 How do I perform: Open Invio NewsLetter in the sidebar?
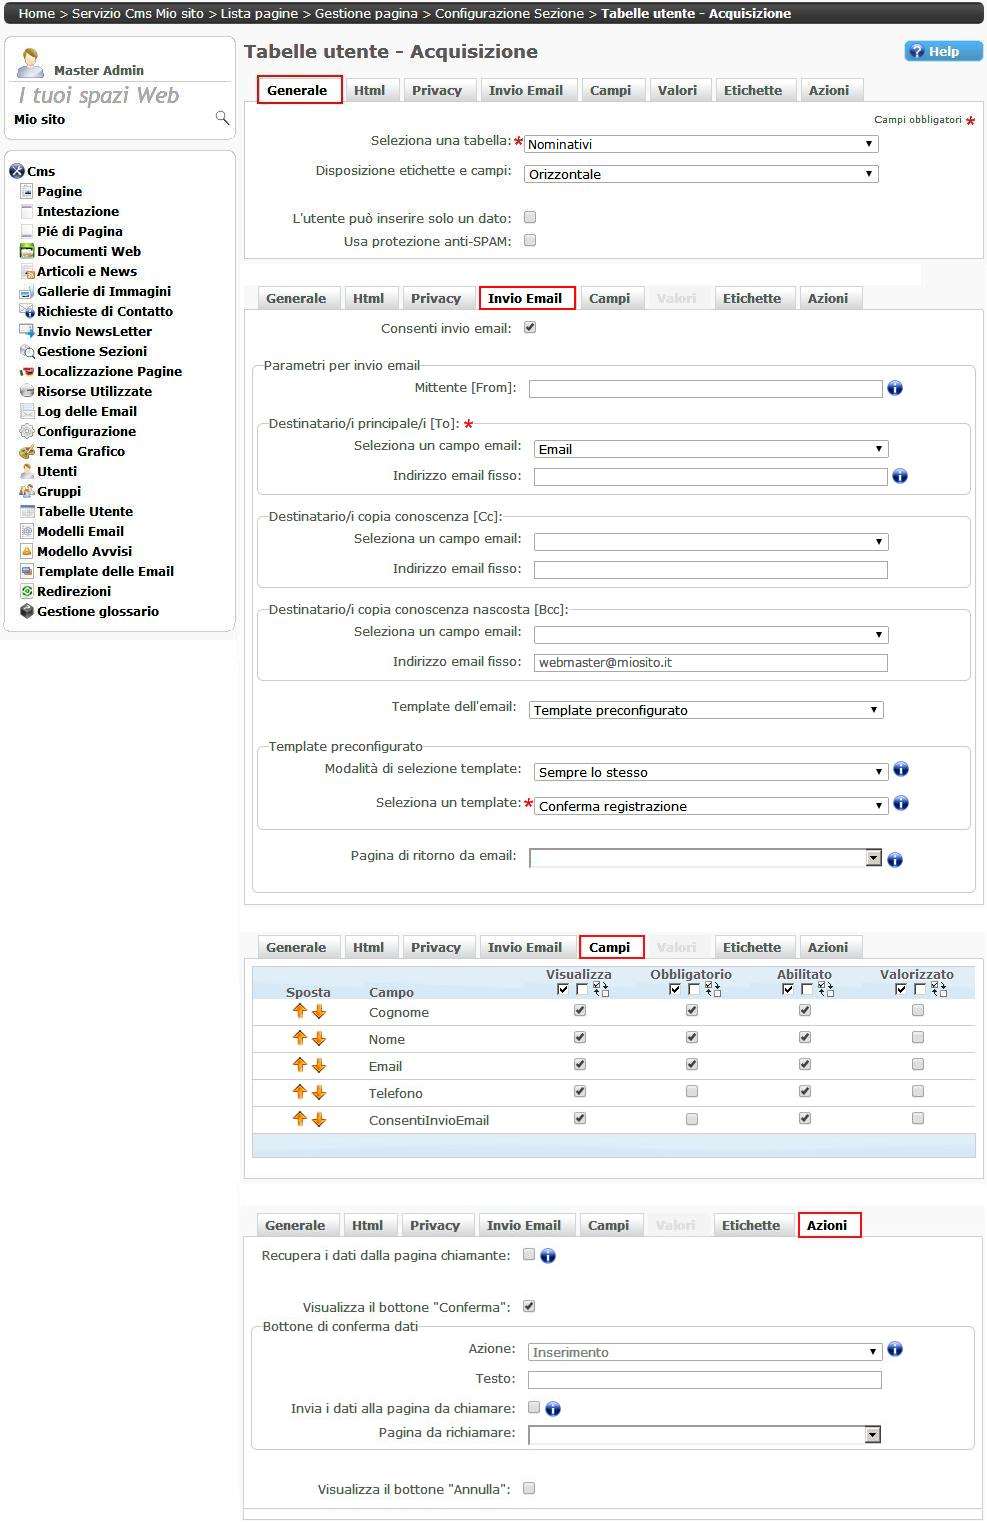point(94,331)
